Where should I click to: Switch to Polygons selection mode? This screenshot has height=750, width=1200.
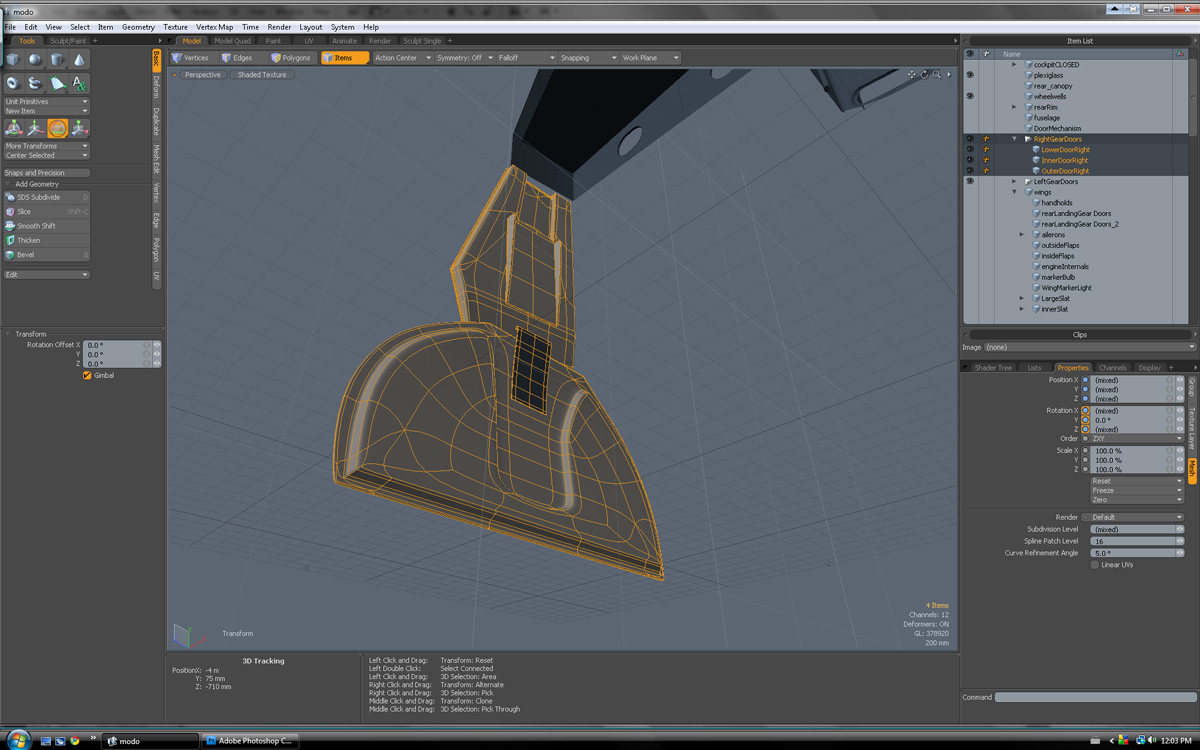[x=289, y=58]
